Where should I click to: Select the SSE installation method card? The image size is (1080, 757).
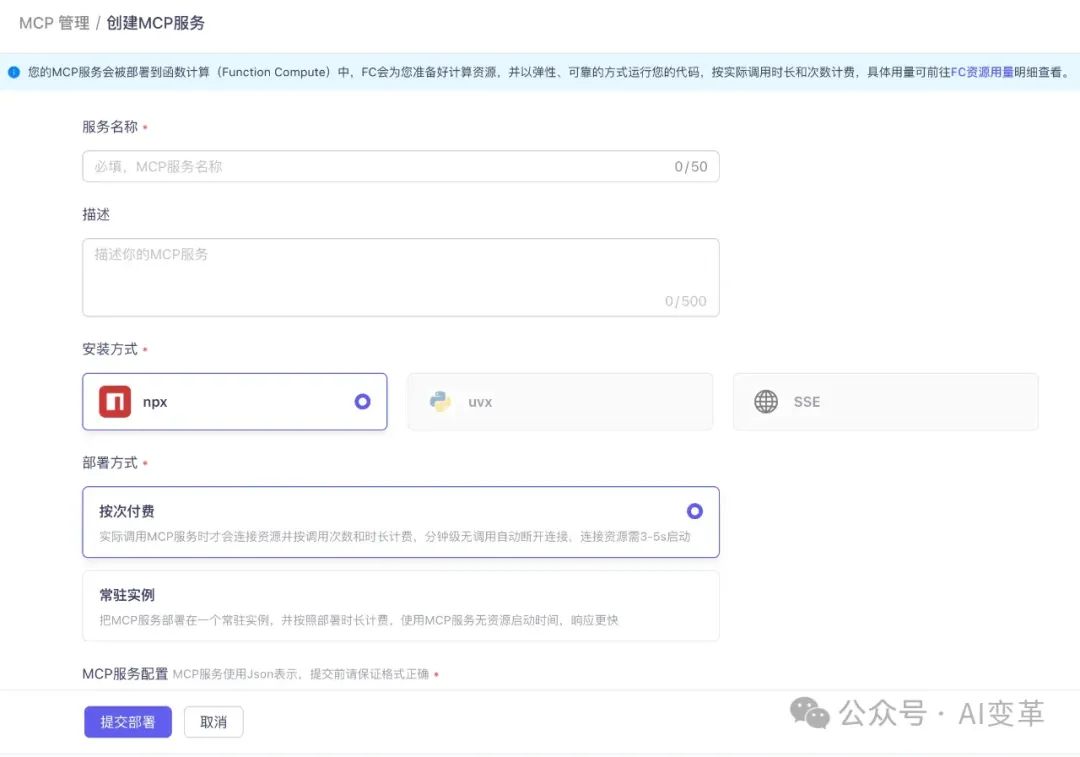coord(885,401)
